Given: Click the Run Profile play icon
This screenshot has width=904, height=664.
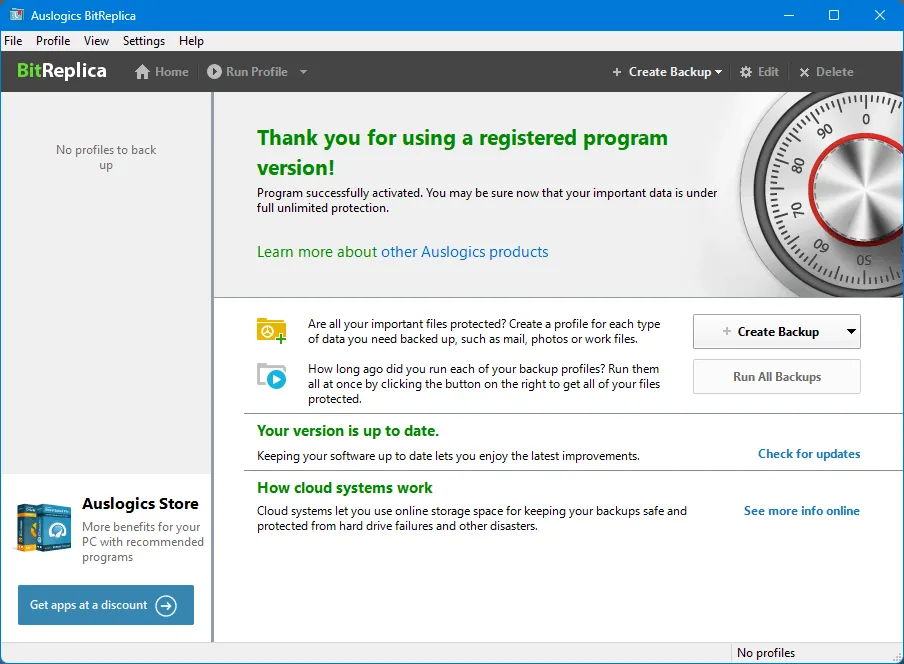Looking at the screenshot, I should pyautogui.click(x=214, y=71).
